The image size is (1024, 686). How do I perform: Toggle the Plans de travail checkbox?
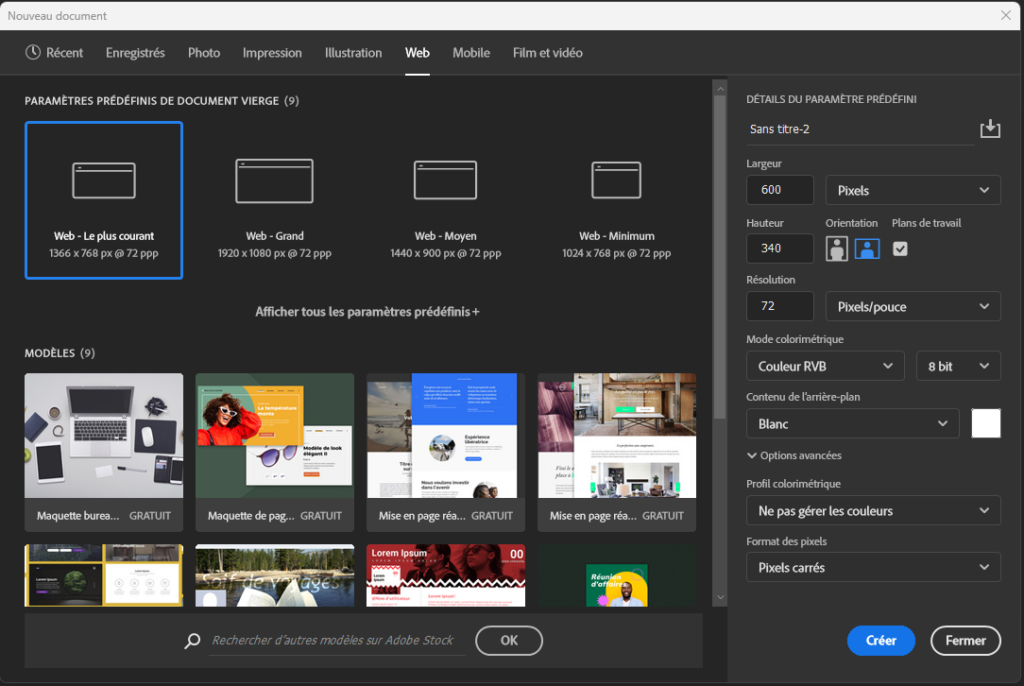point(900,249)
